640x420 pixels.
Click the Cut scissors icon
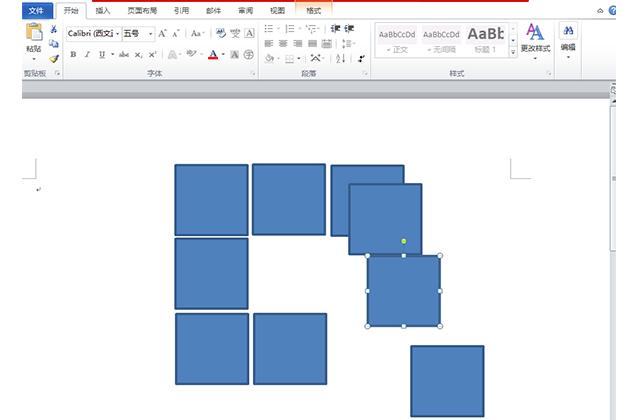click(x=53, y=29)
